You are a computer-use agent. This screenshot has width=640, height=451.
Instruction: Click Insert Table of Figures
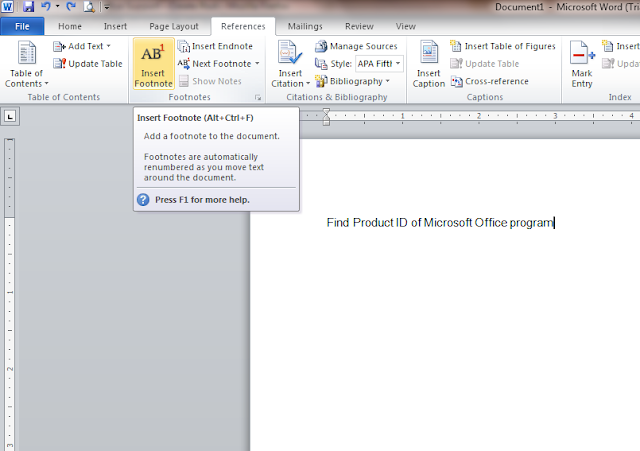(503, 46)
